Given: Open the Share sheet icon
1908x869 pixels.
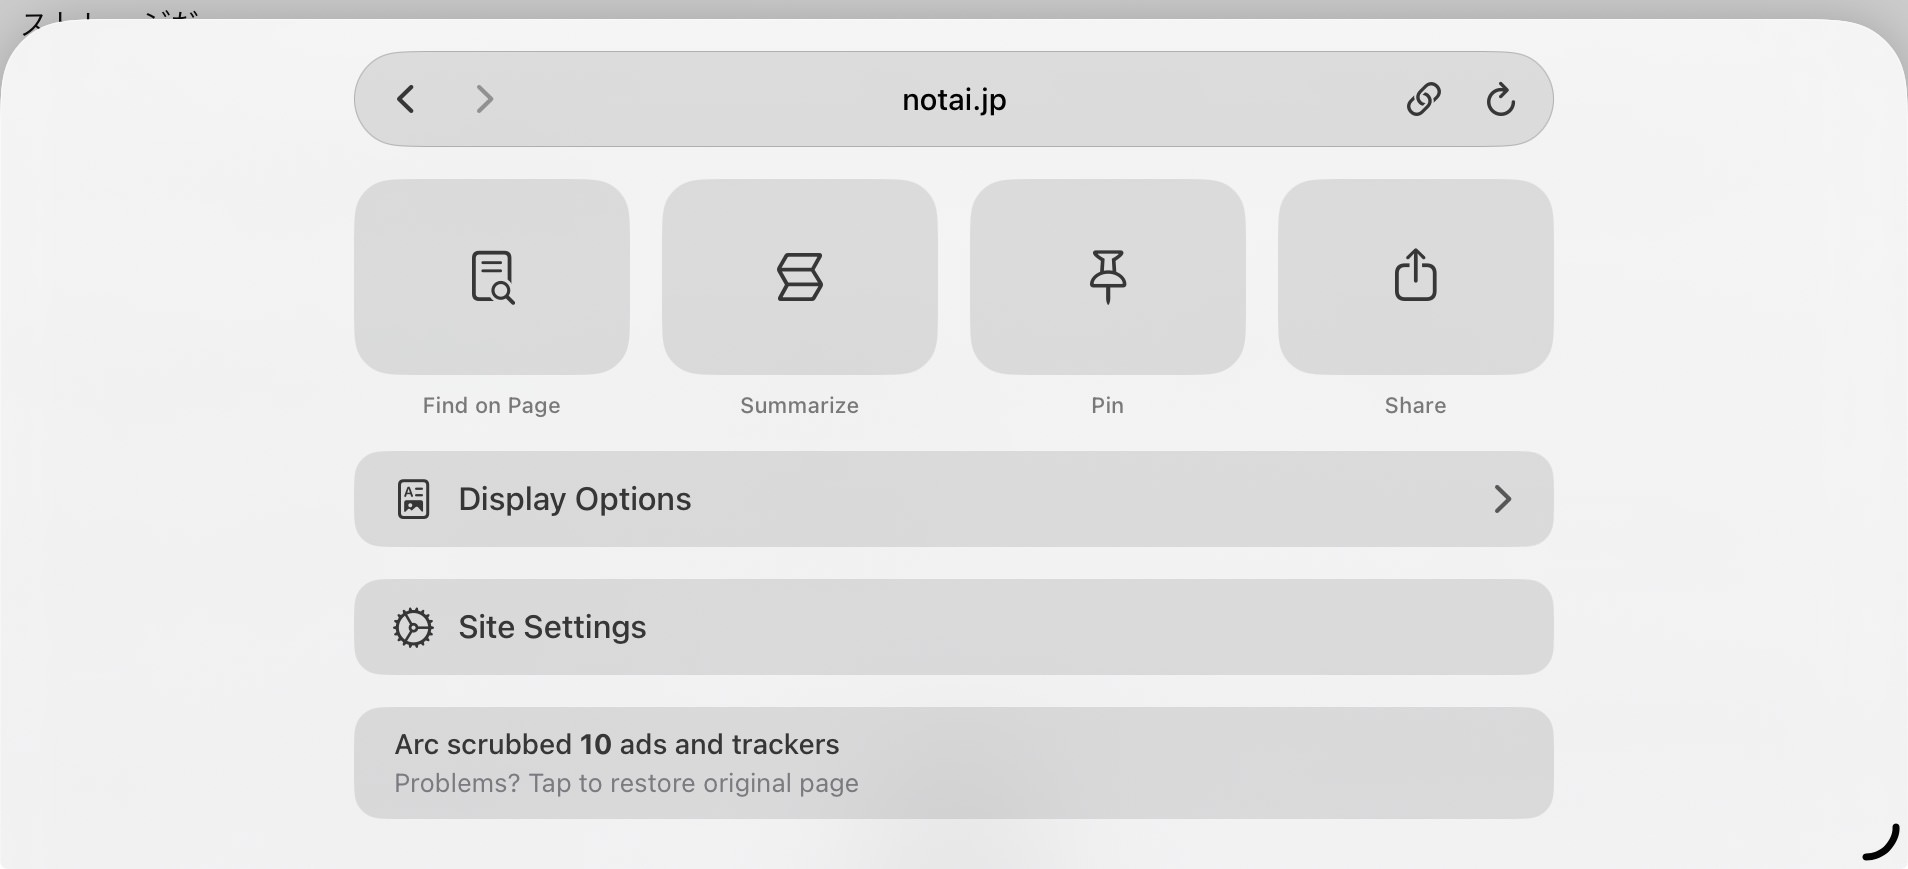Looking at the screenshot, I should (x=1415, y=277).
